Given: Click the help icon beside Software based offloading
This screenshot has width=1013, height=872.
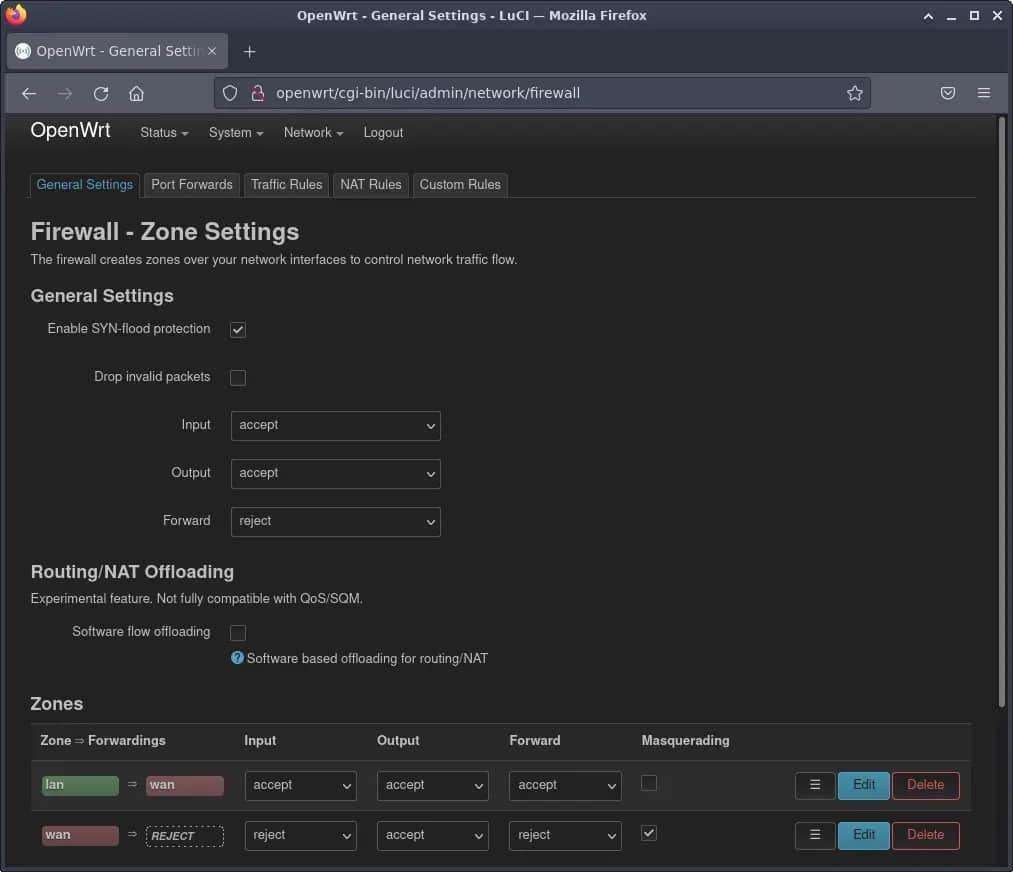Looking at the screenshot, I should (x=237, y=658).
